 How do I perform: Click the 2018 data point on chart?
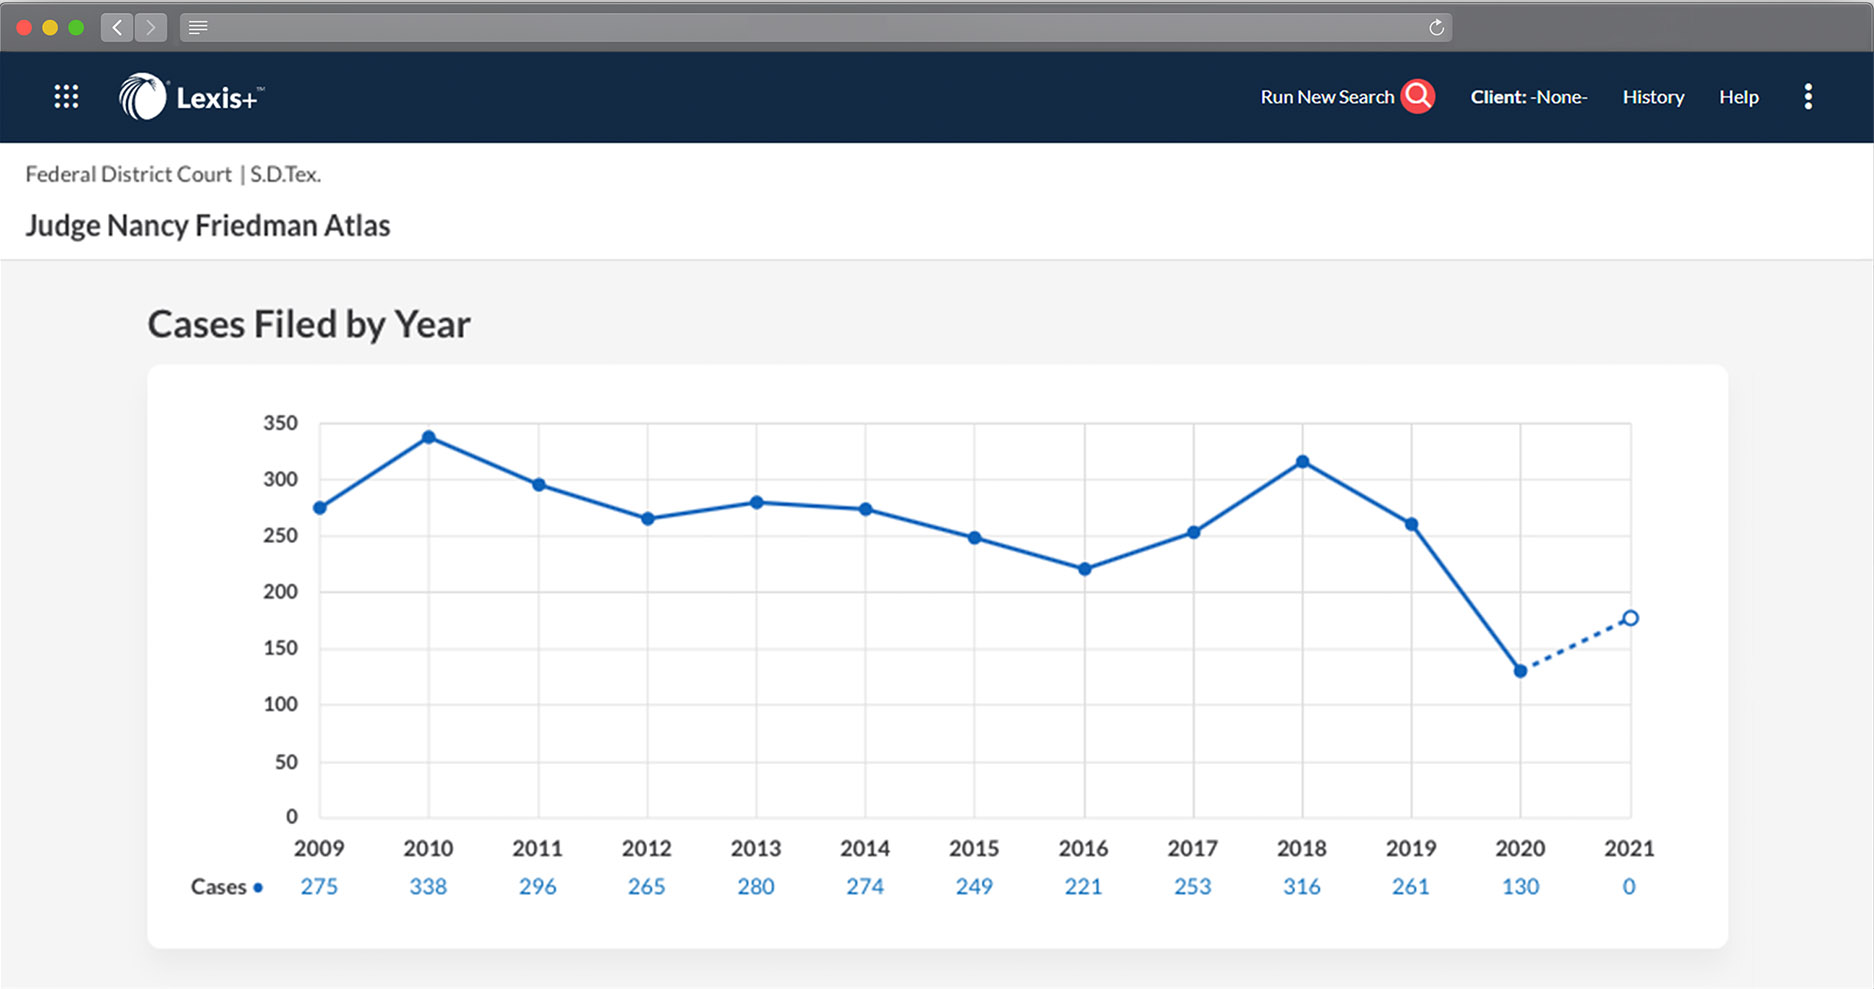1302,462
